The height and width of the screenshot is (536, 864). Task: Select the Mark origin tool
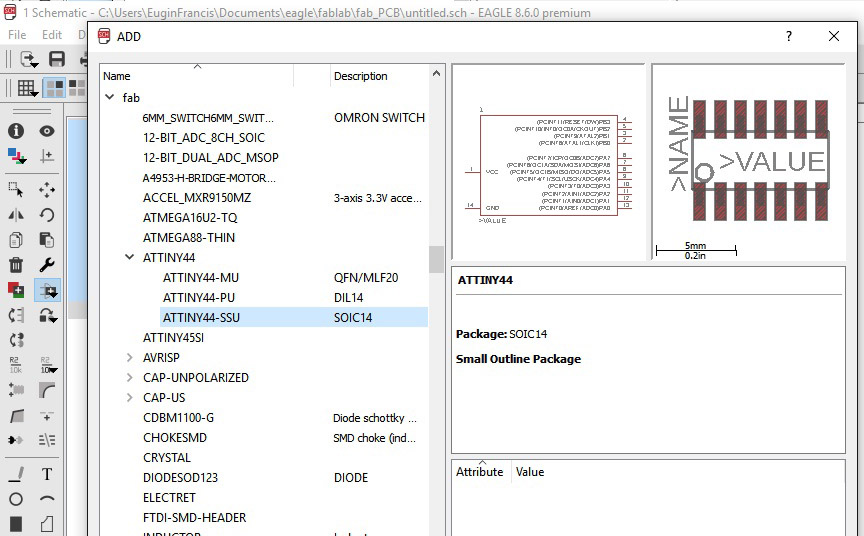coord(47,156)
